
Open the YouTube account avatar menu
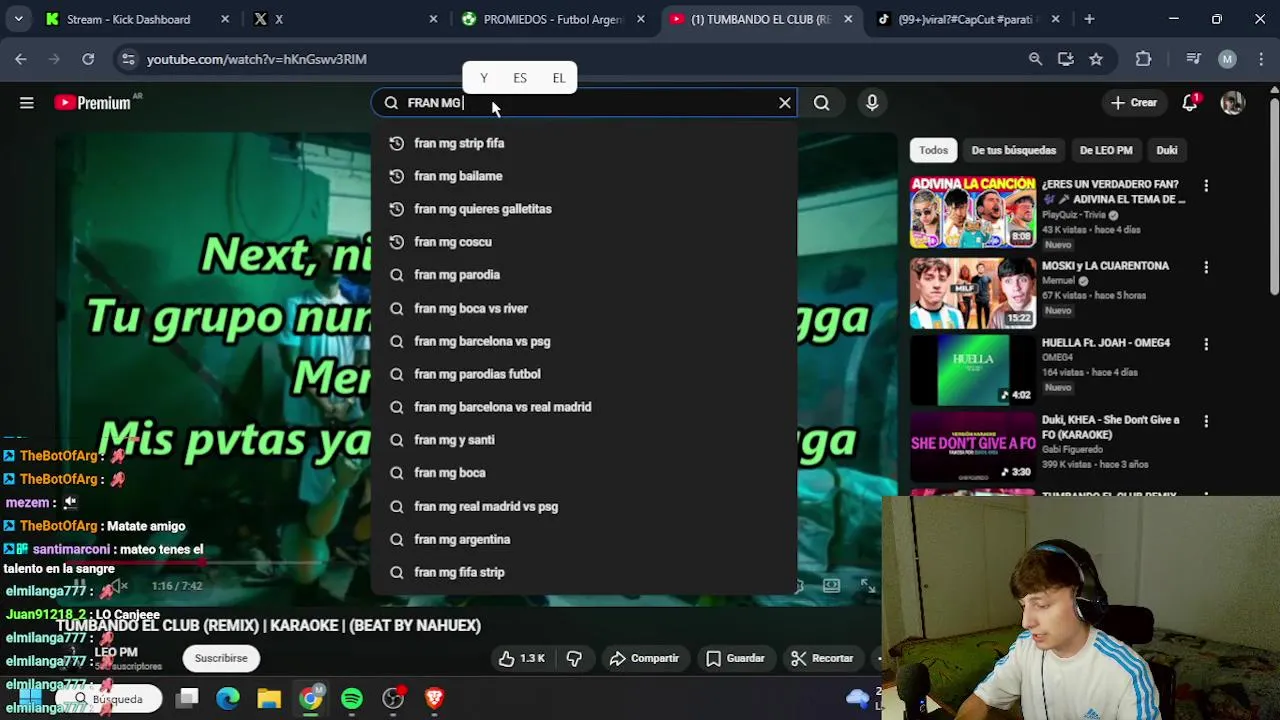[x=1232, y=102]
